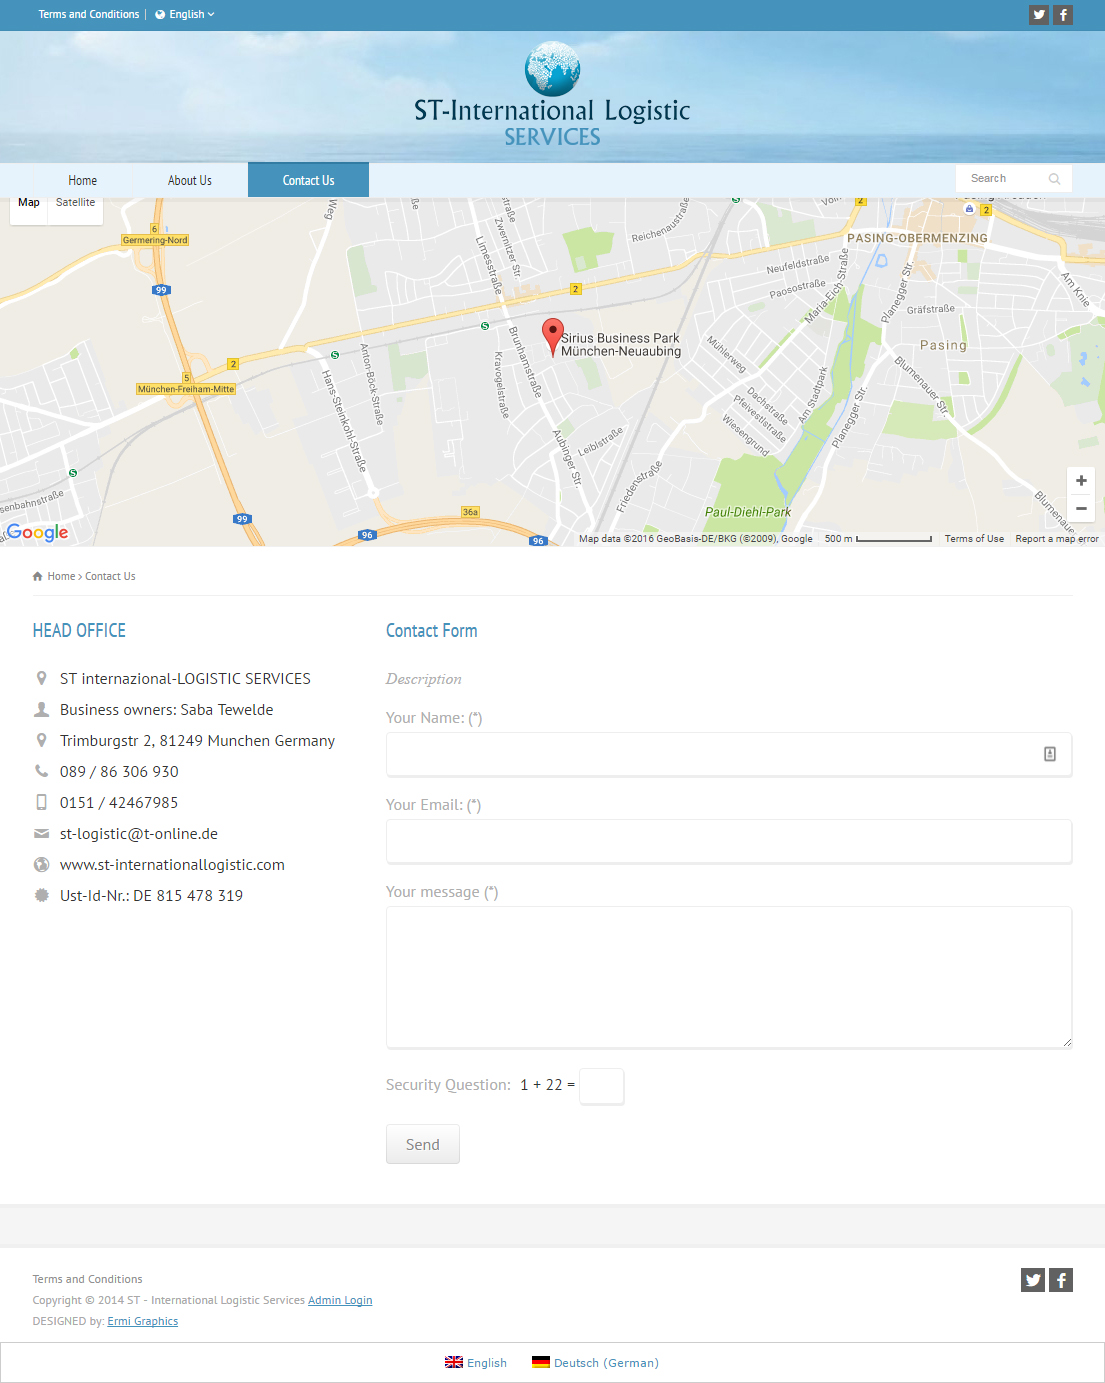This screenshot has height=1383, width=1105.
Task: Select the Contact Us menu item
Action: tap(308, 180)
